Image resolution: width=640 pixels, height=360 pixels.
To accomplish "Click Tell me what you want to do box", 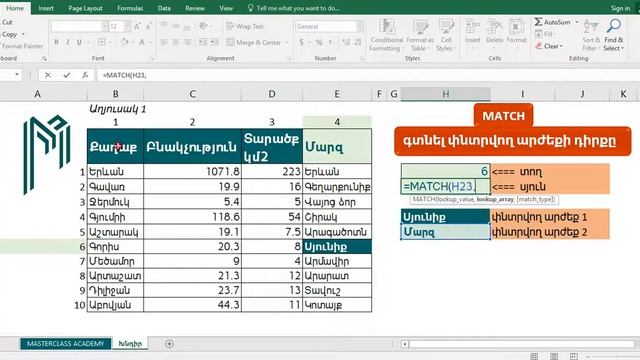I will [x=293, y=8].
